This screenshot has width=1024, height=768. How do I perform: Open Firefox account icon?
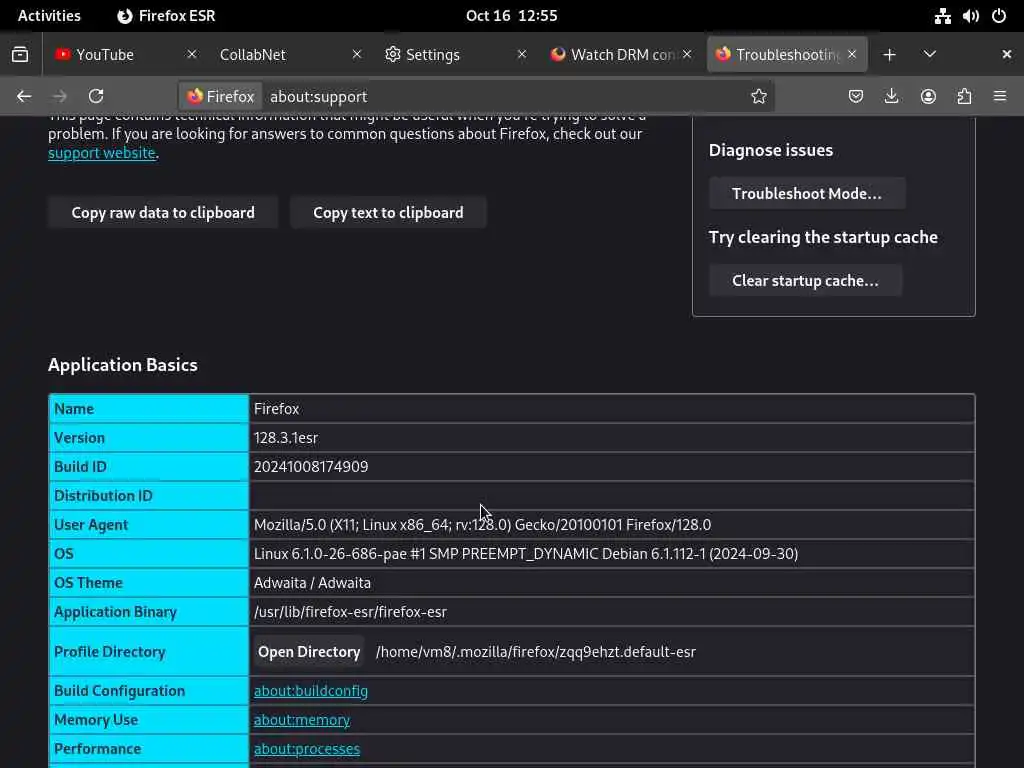928,96
